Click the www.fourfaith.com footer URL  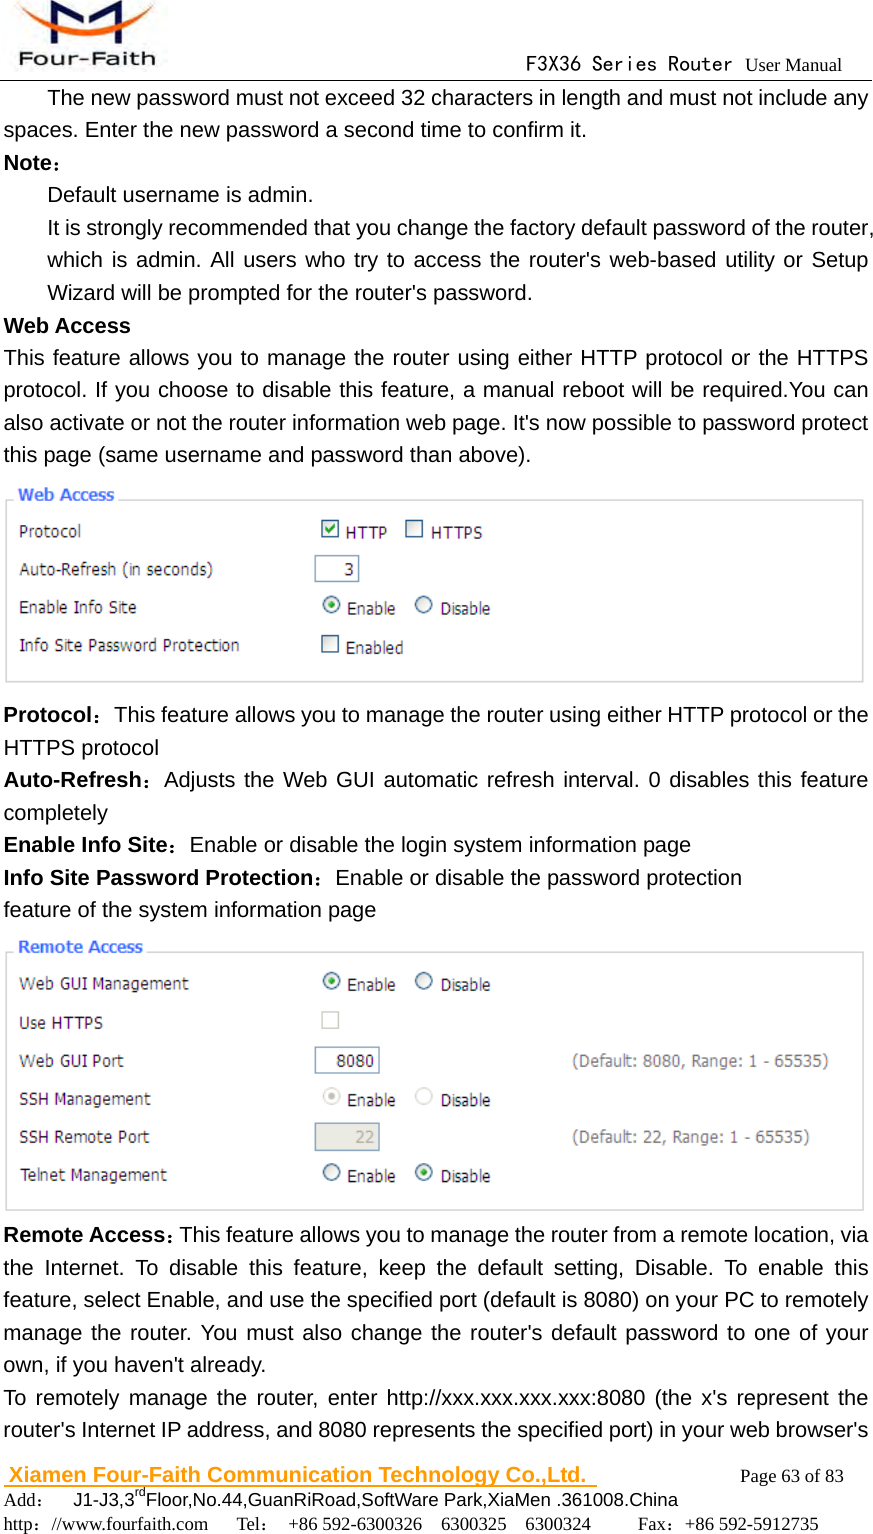pyautogui.click(x=129, y=1524)
